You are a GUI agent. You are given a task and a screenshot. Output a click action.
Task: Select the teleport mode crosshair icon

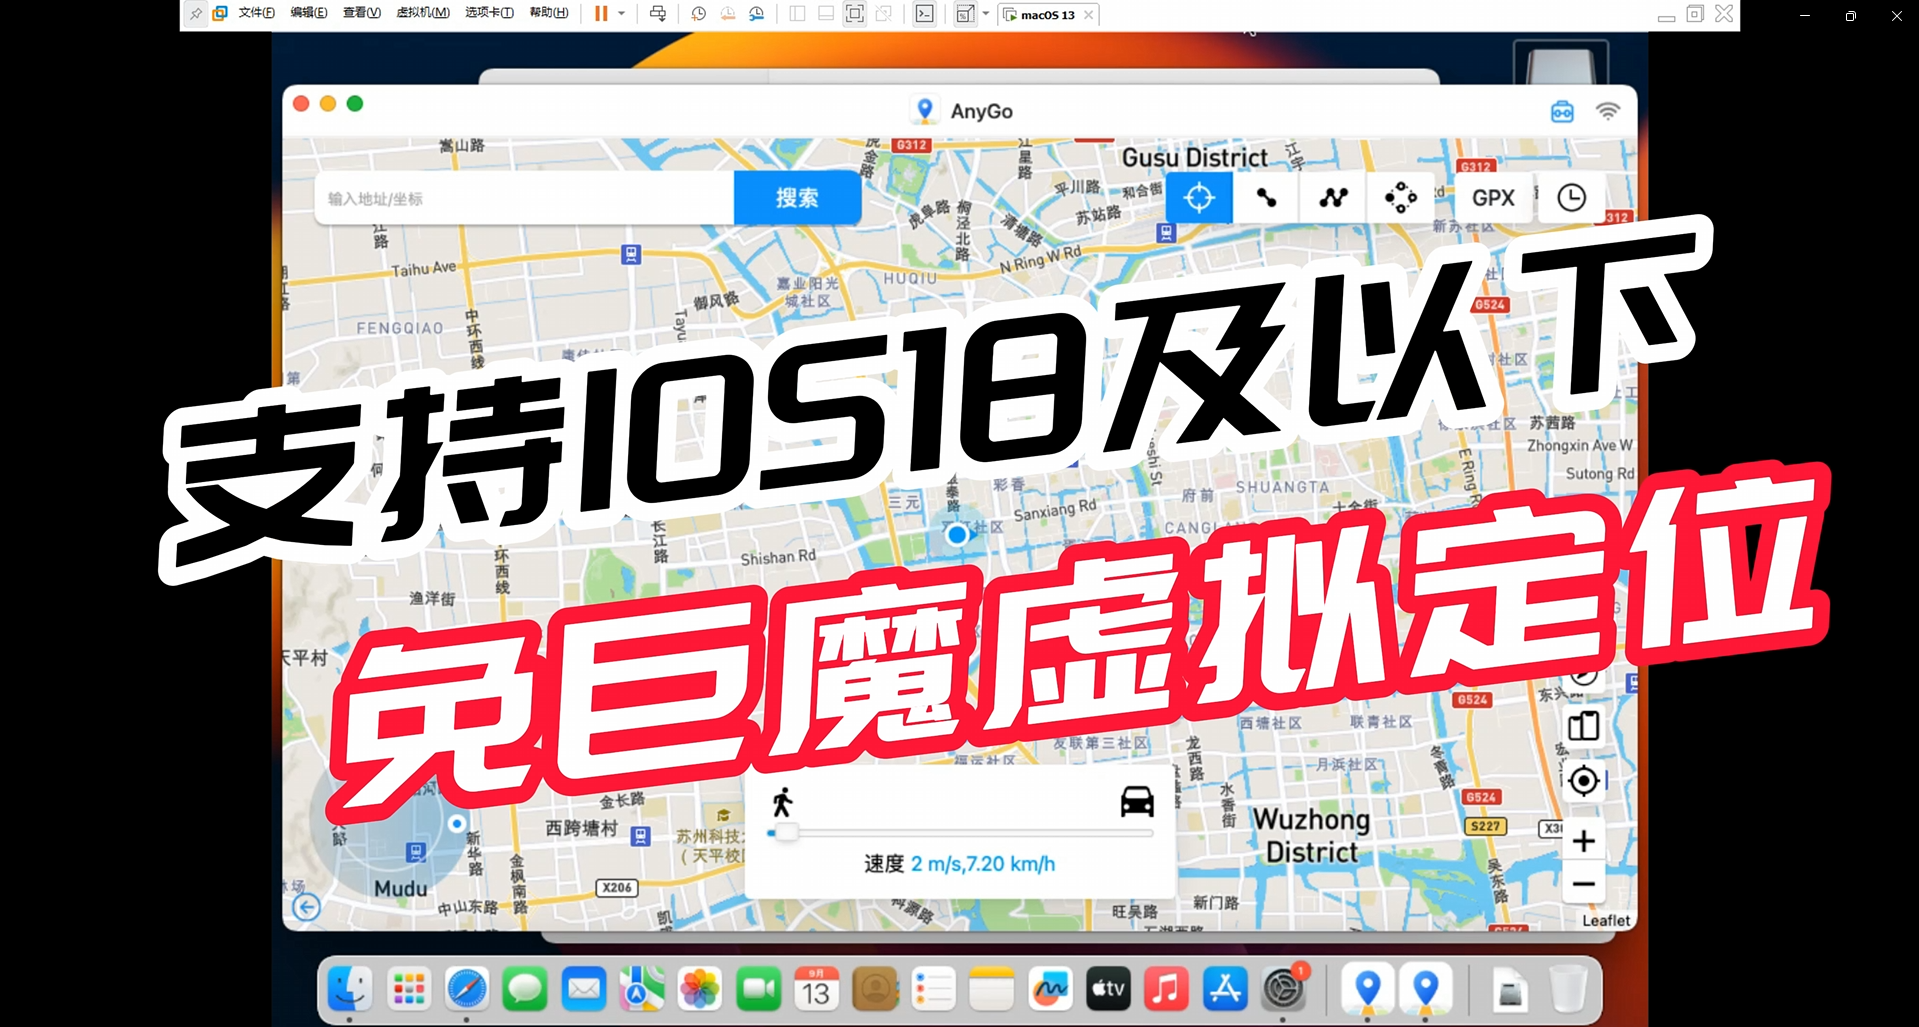pos(1198,198)
